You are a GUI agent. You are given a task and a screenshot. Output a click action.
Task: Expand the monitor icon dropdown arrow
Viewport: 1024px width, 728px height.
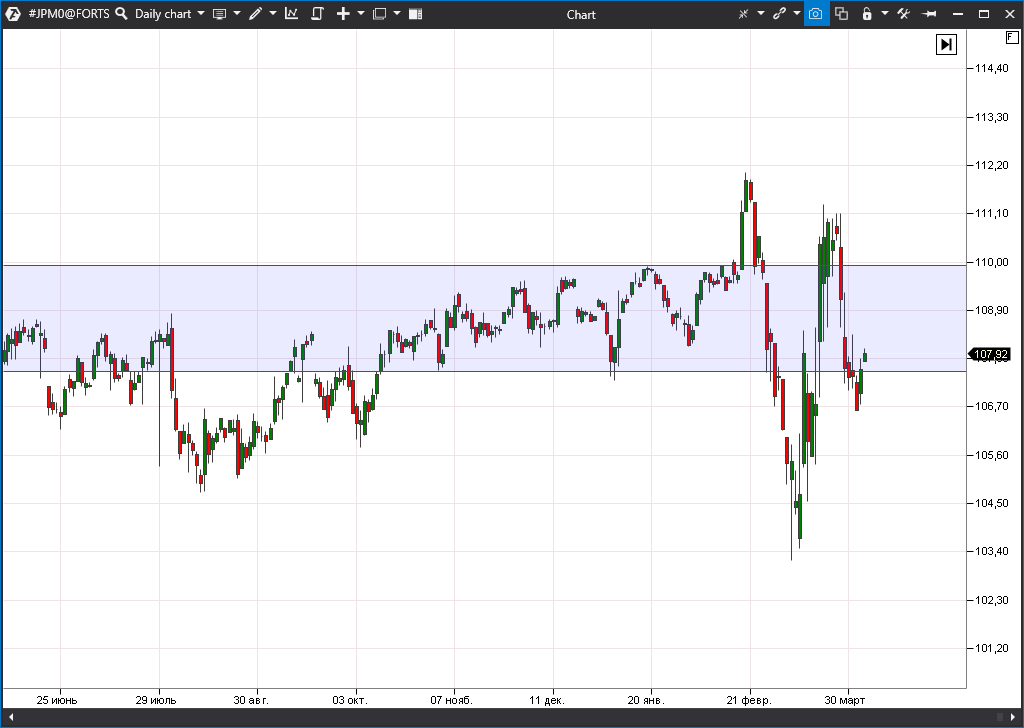pyautogui.click(x=237, y=14)
